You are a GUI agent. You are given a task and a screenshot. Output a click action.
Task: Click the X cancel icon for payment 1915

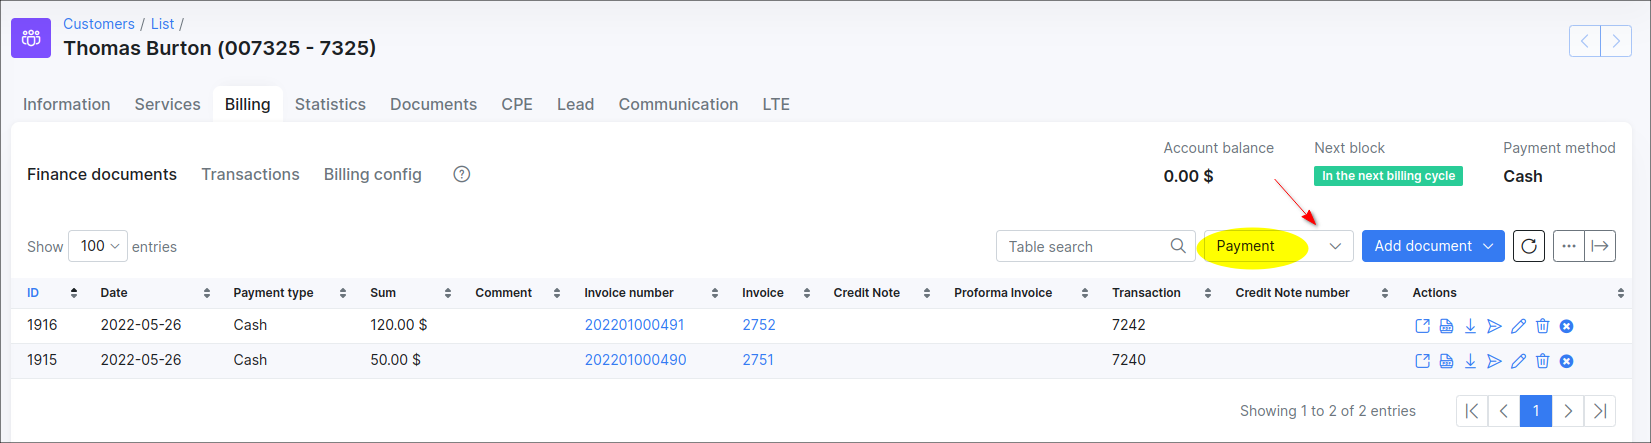pyautogui.click(x=1566, y=361)
